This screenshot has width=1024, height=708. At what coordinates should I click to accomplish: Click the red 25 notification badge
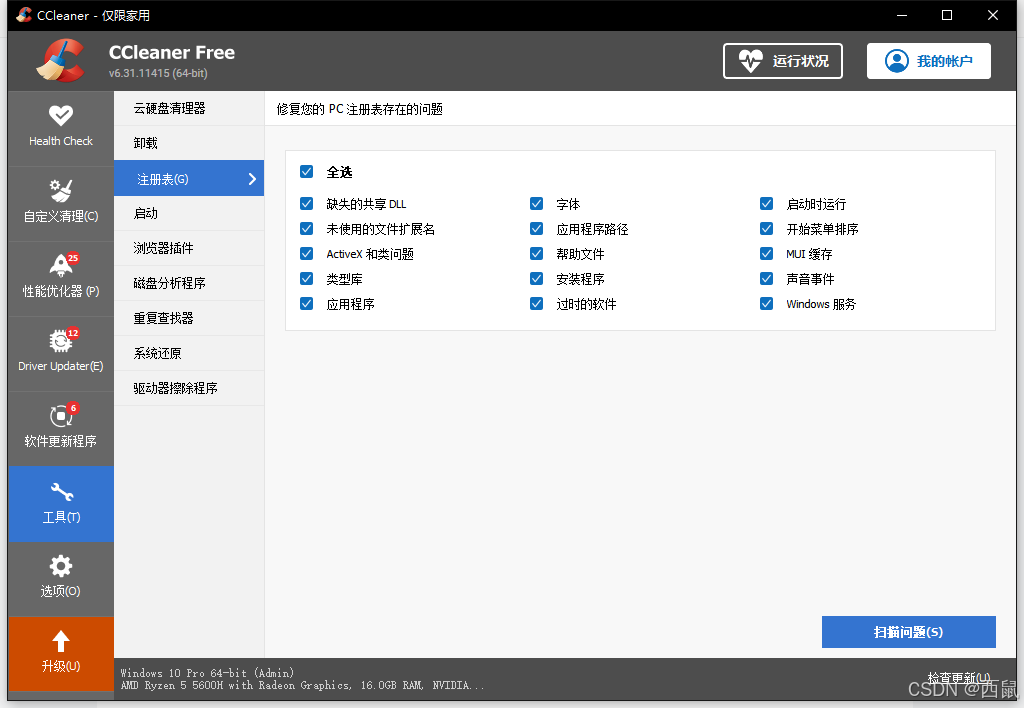point(72,258)
